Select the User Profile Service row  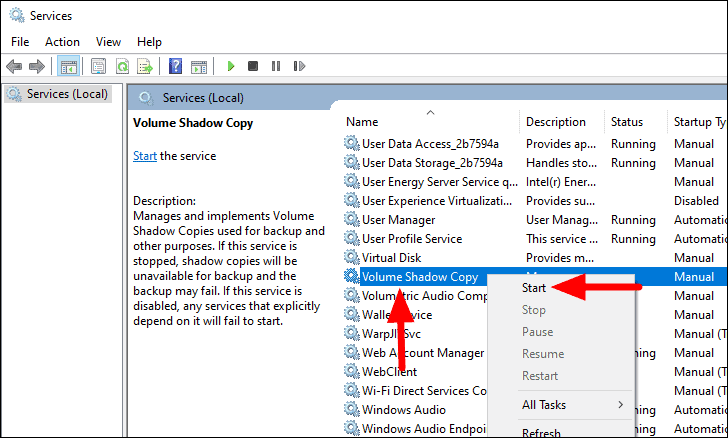pyautogui.click(x=412, y=239)
